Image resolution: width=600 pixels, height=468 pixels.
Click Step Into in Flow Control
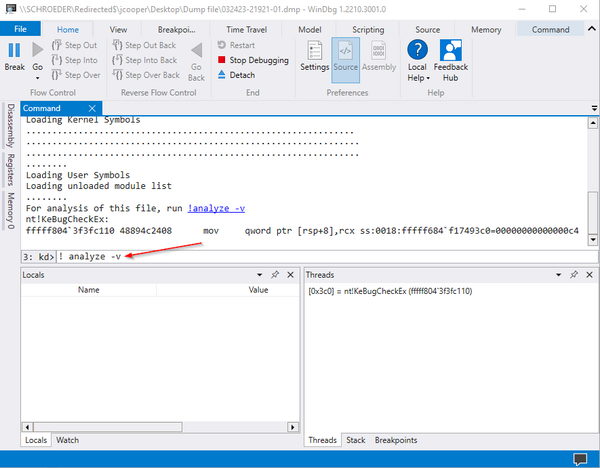pyautogui.click(x=74, y=60)
